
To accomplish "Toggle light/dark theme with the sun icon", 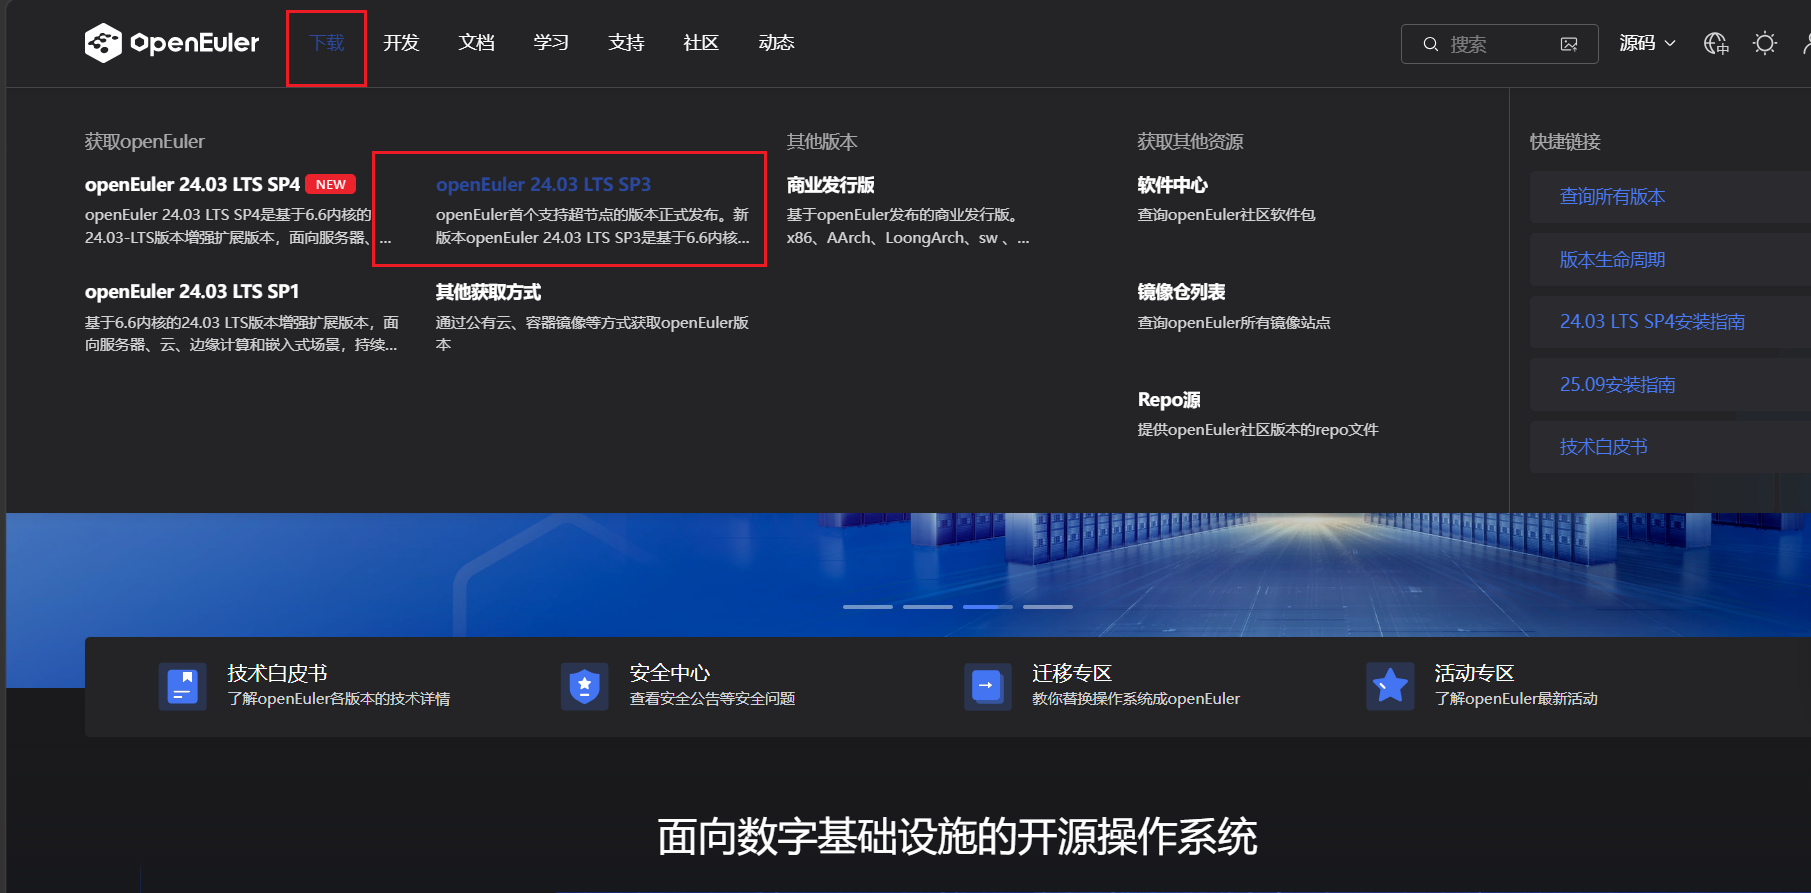I will 1765,43.
